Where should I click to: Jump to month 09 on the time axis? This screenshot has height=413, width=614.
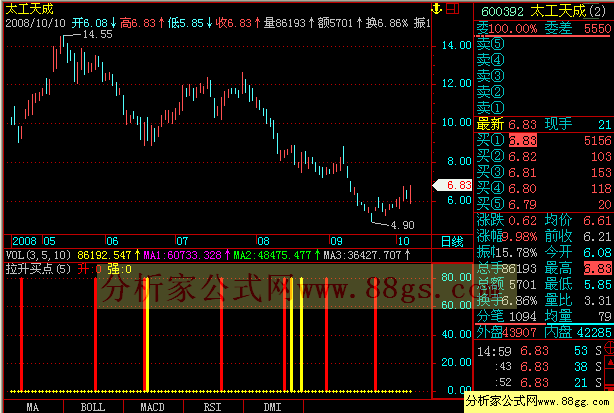pyautogui.click(x=336, y=241)
